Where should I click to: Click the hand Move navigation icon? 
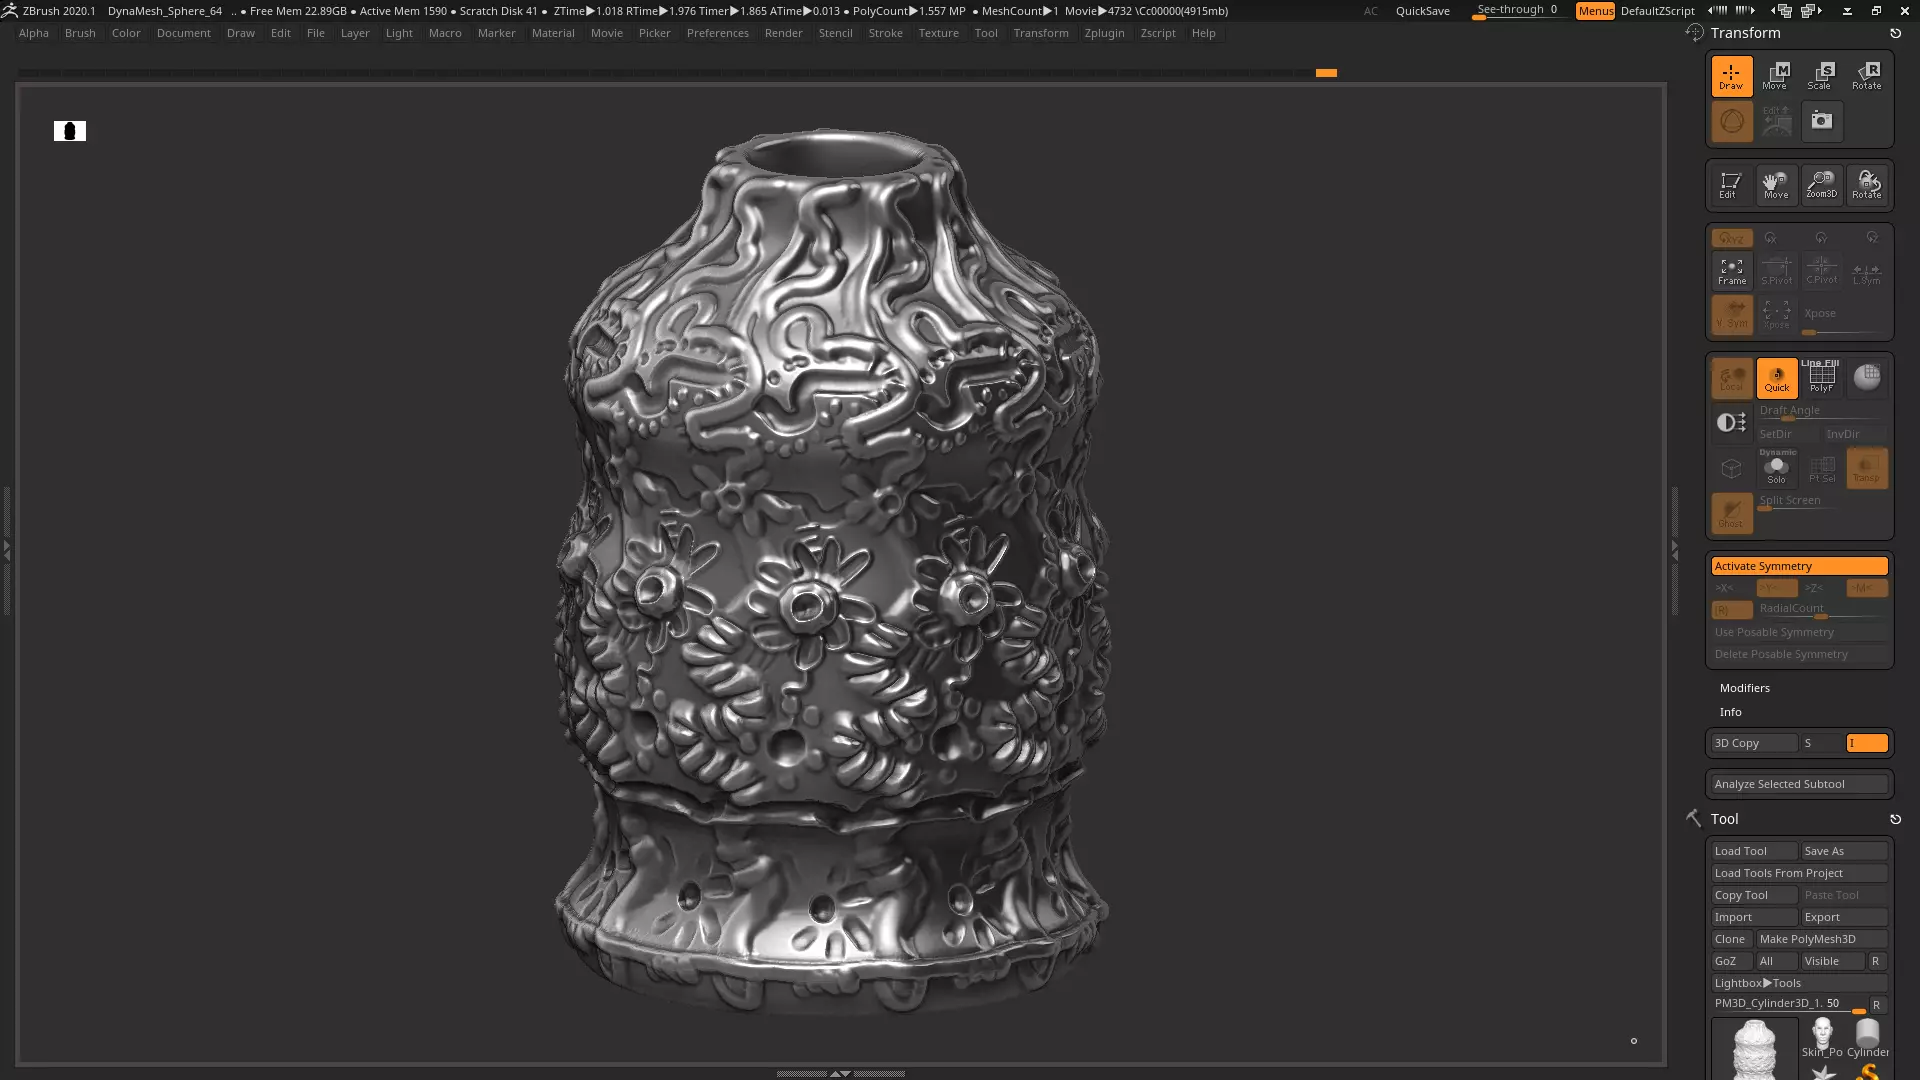click(1776, 184)
